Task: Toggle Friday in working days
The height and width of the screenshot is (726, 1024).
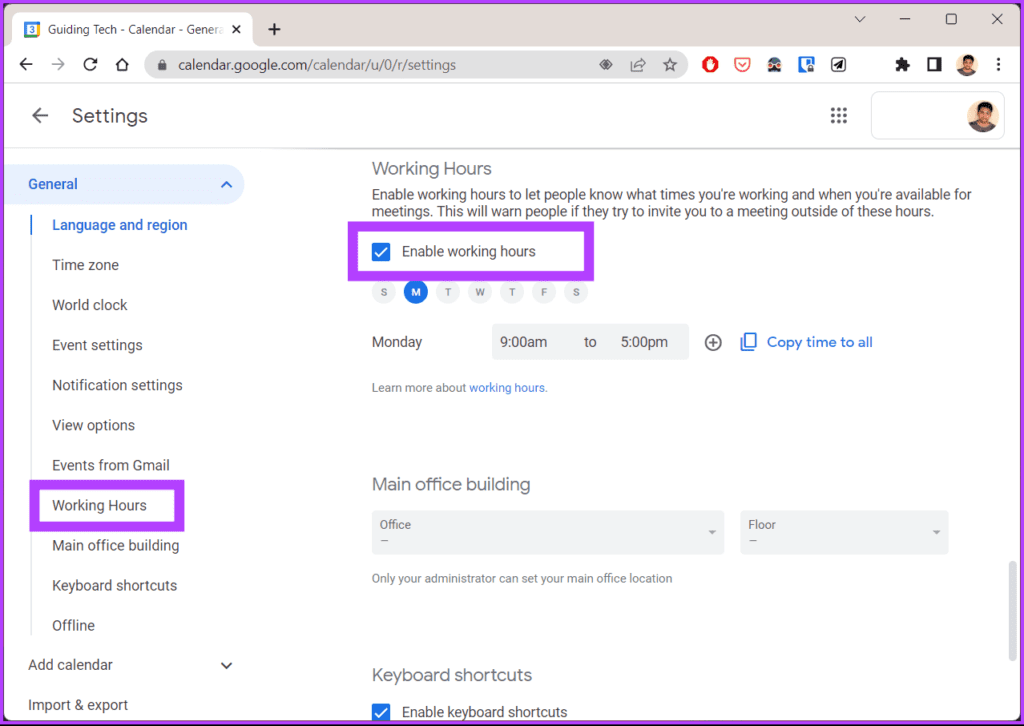Action: 544,292
